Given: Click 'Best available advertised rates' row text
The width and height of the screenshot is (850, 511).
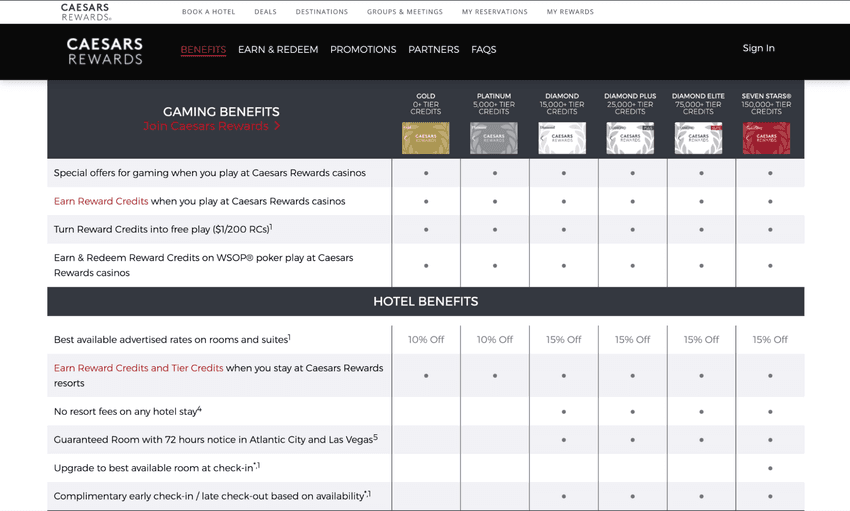Looking at the screenshot, I should (x=172, y=340).
